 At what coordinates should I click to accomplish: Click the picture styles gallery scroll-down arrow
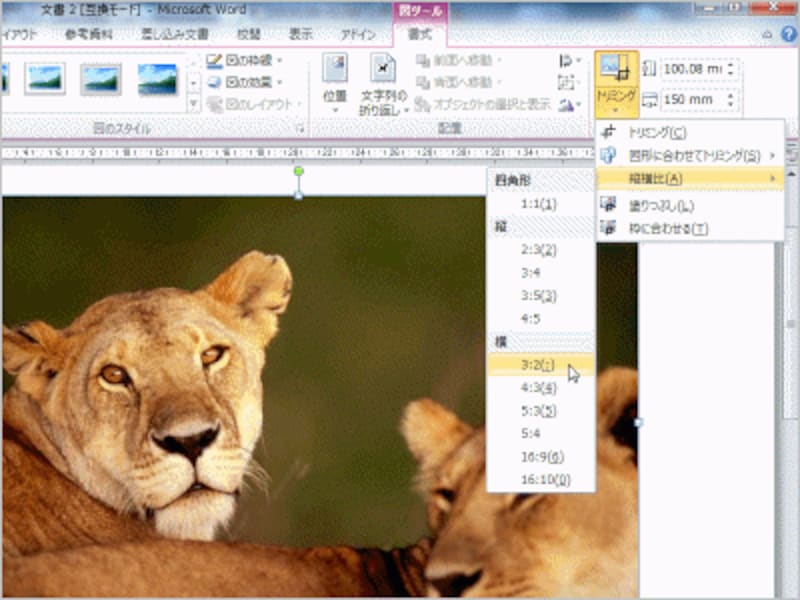(x=193, y=83)
